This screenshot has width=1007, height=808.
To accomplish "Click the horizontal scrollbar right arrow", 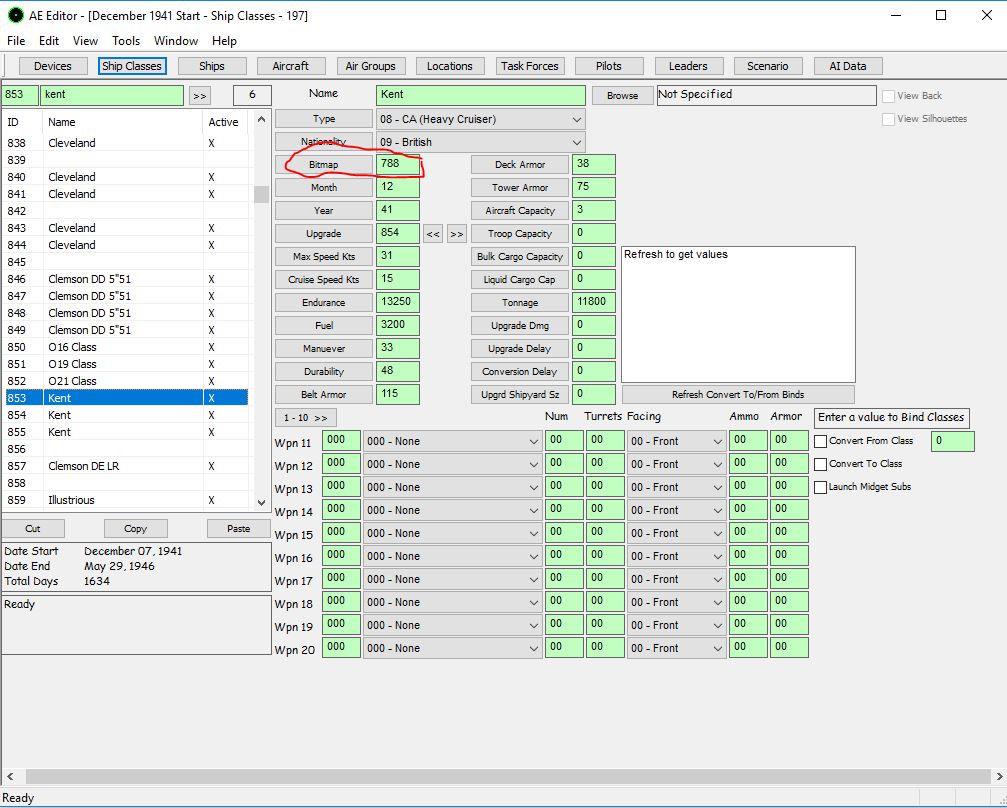I will [1000, 777].
